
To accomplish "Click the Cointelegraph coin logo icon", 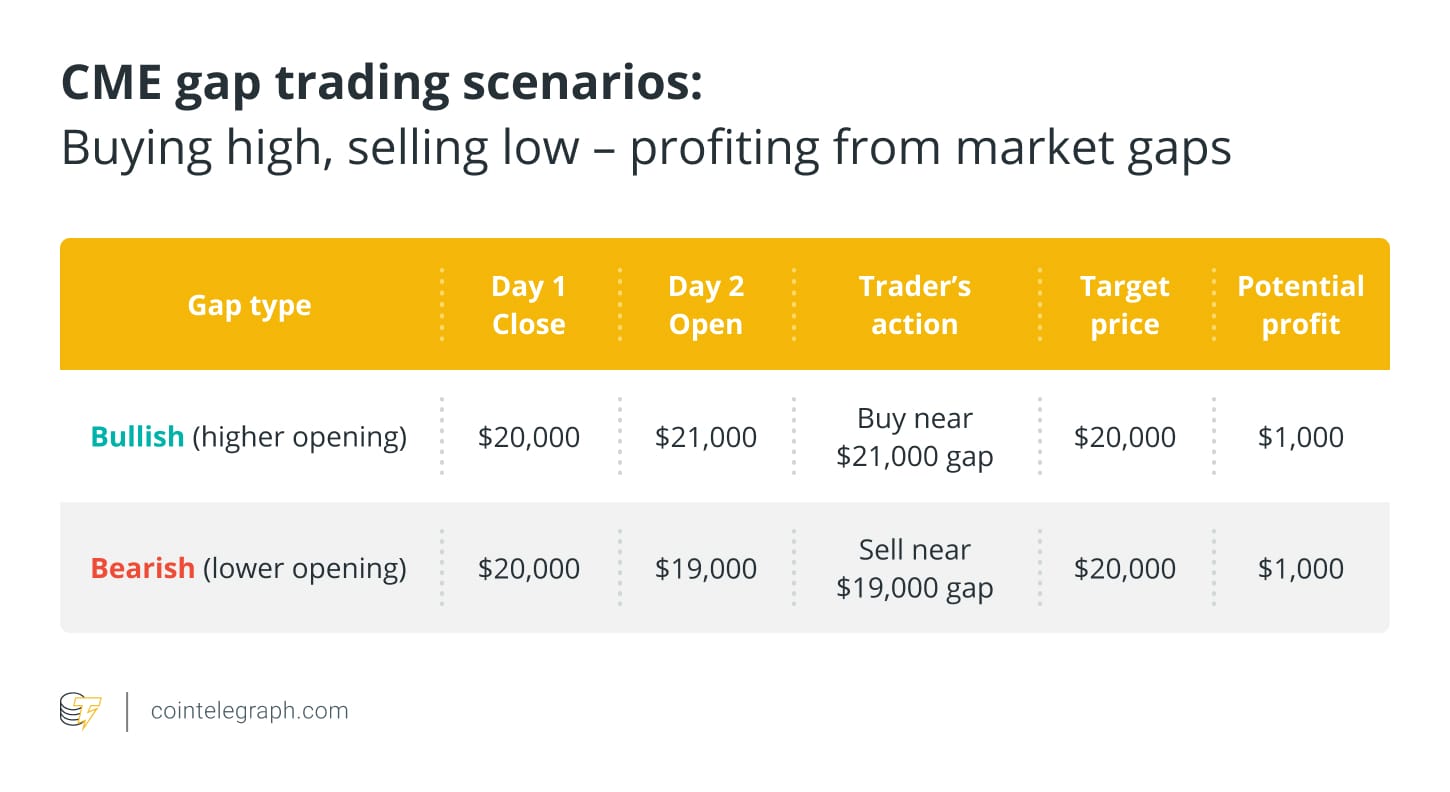I will (x=81, y=711).
